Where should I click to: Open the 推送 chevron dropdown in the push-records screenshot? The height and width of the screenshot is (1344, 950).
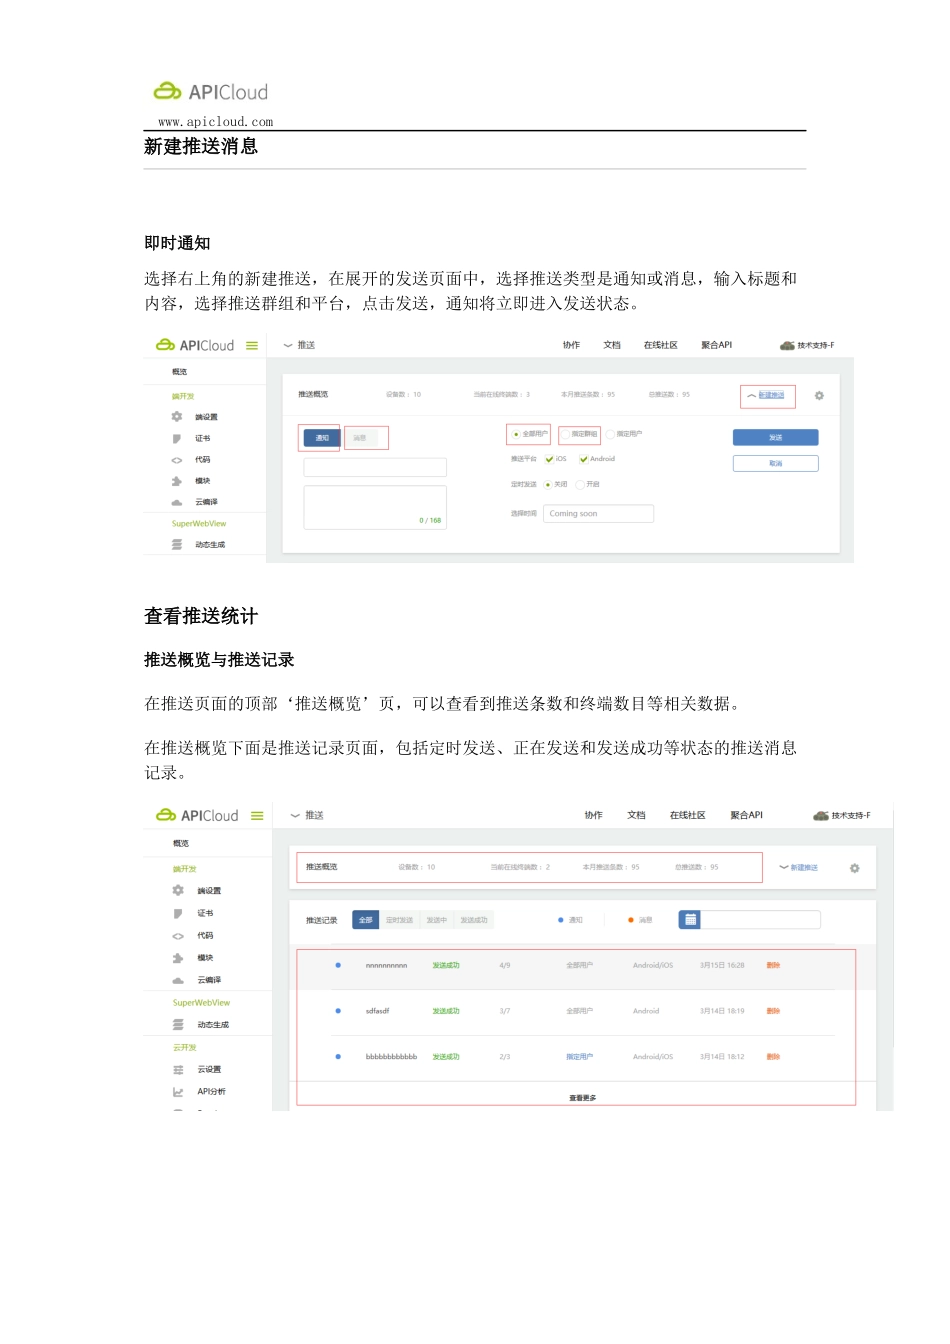(295, 816)
